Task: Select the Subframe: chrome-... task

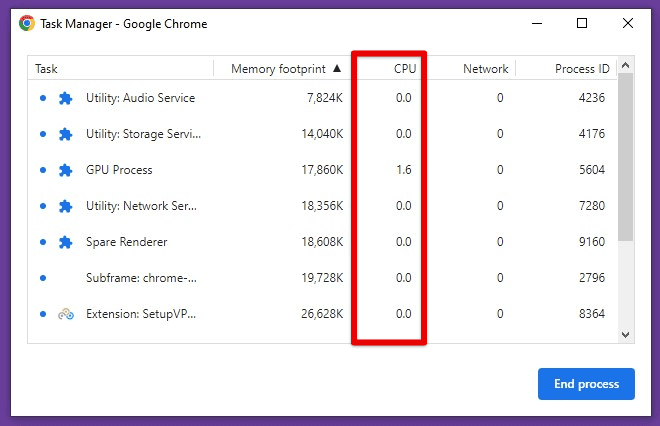Action: click(x=141, y=278)
